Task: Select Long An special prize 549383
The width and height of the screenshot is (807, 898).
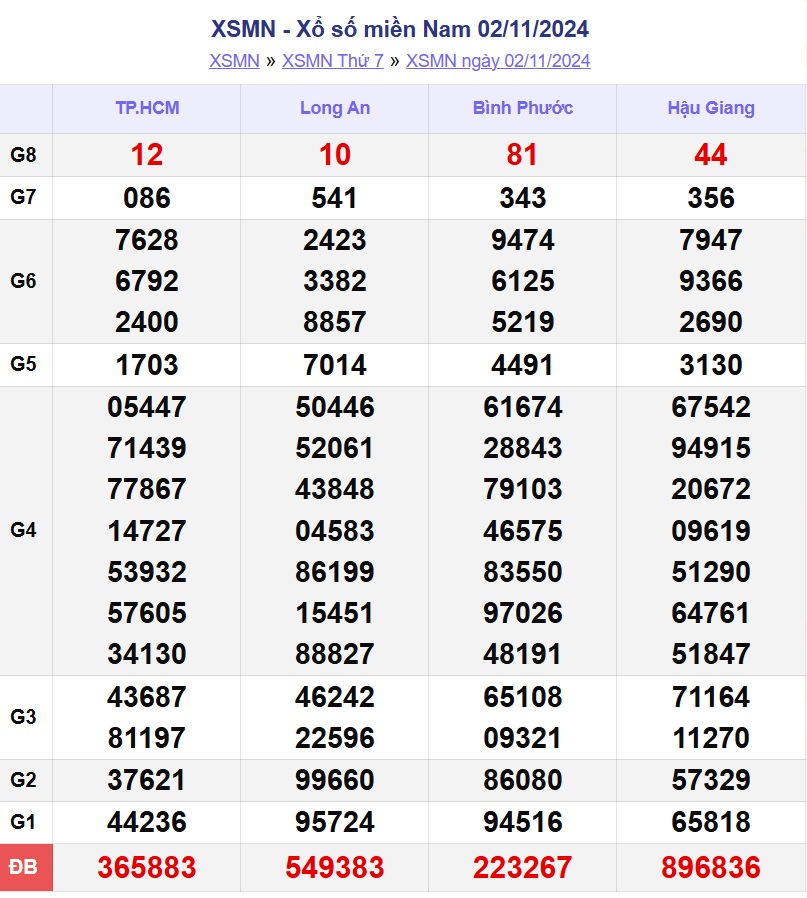Action: (x=335, y=867)
